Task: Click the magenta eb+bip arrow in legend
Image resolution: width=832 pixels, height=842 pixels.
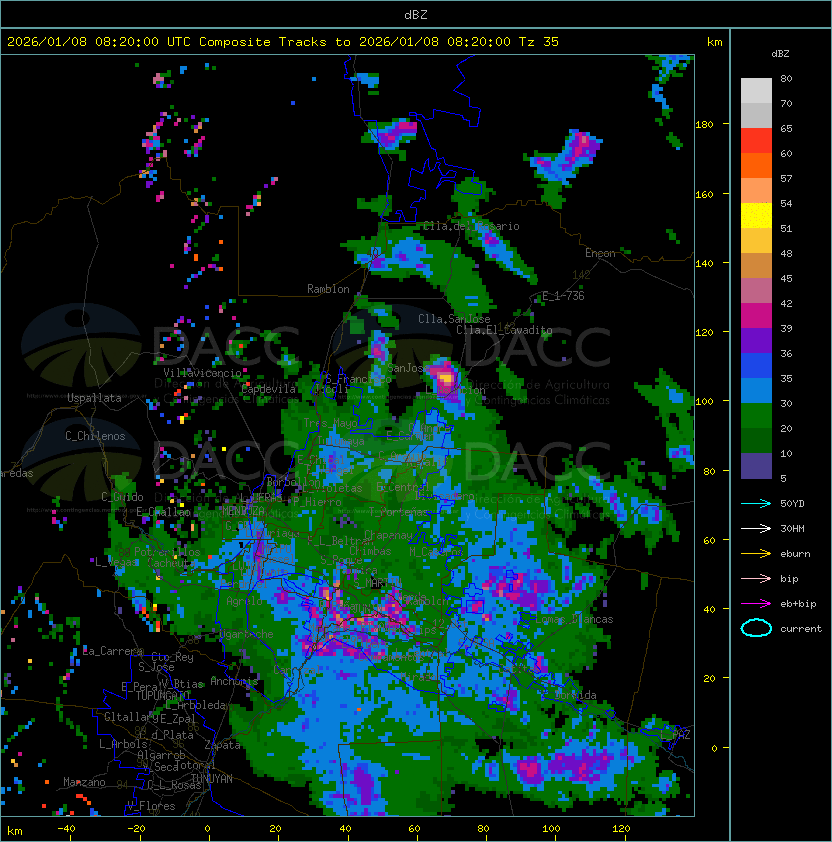Action: [756, 604]
